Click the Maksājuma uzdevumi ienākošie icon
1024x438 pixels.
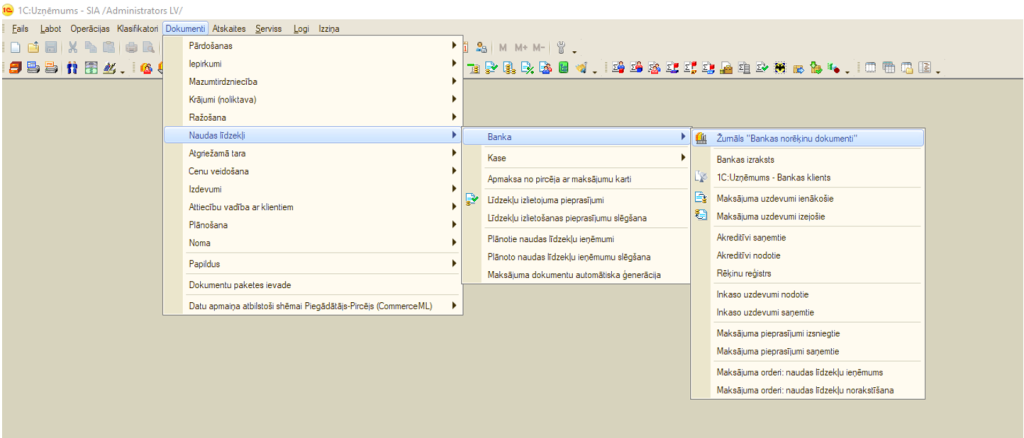click(701, 199)
